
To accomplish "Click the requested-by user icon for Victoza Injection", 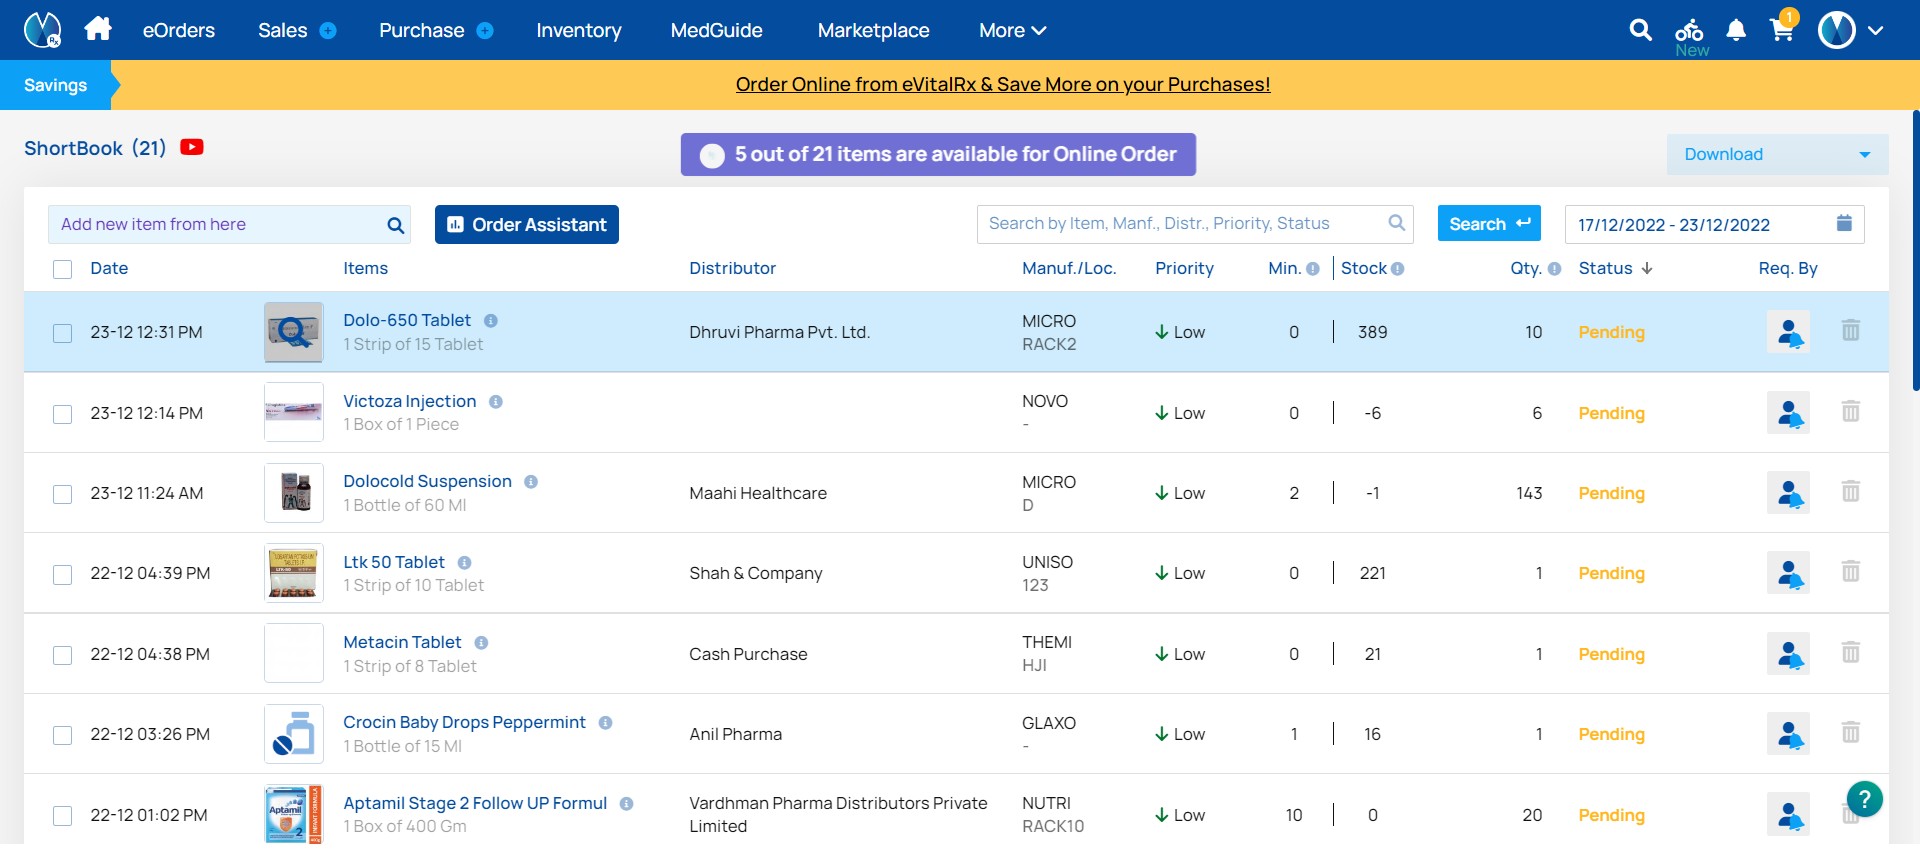I will click(x=1788, y=412).
